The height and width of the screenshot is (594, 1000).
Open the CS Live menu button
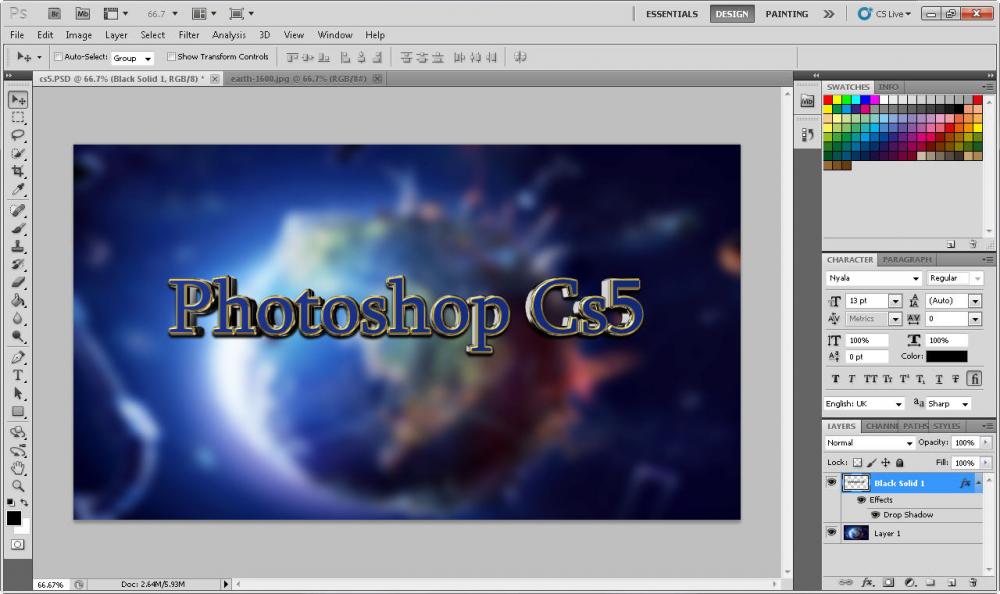(x=884, y=13)
